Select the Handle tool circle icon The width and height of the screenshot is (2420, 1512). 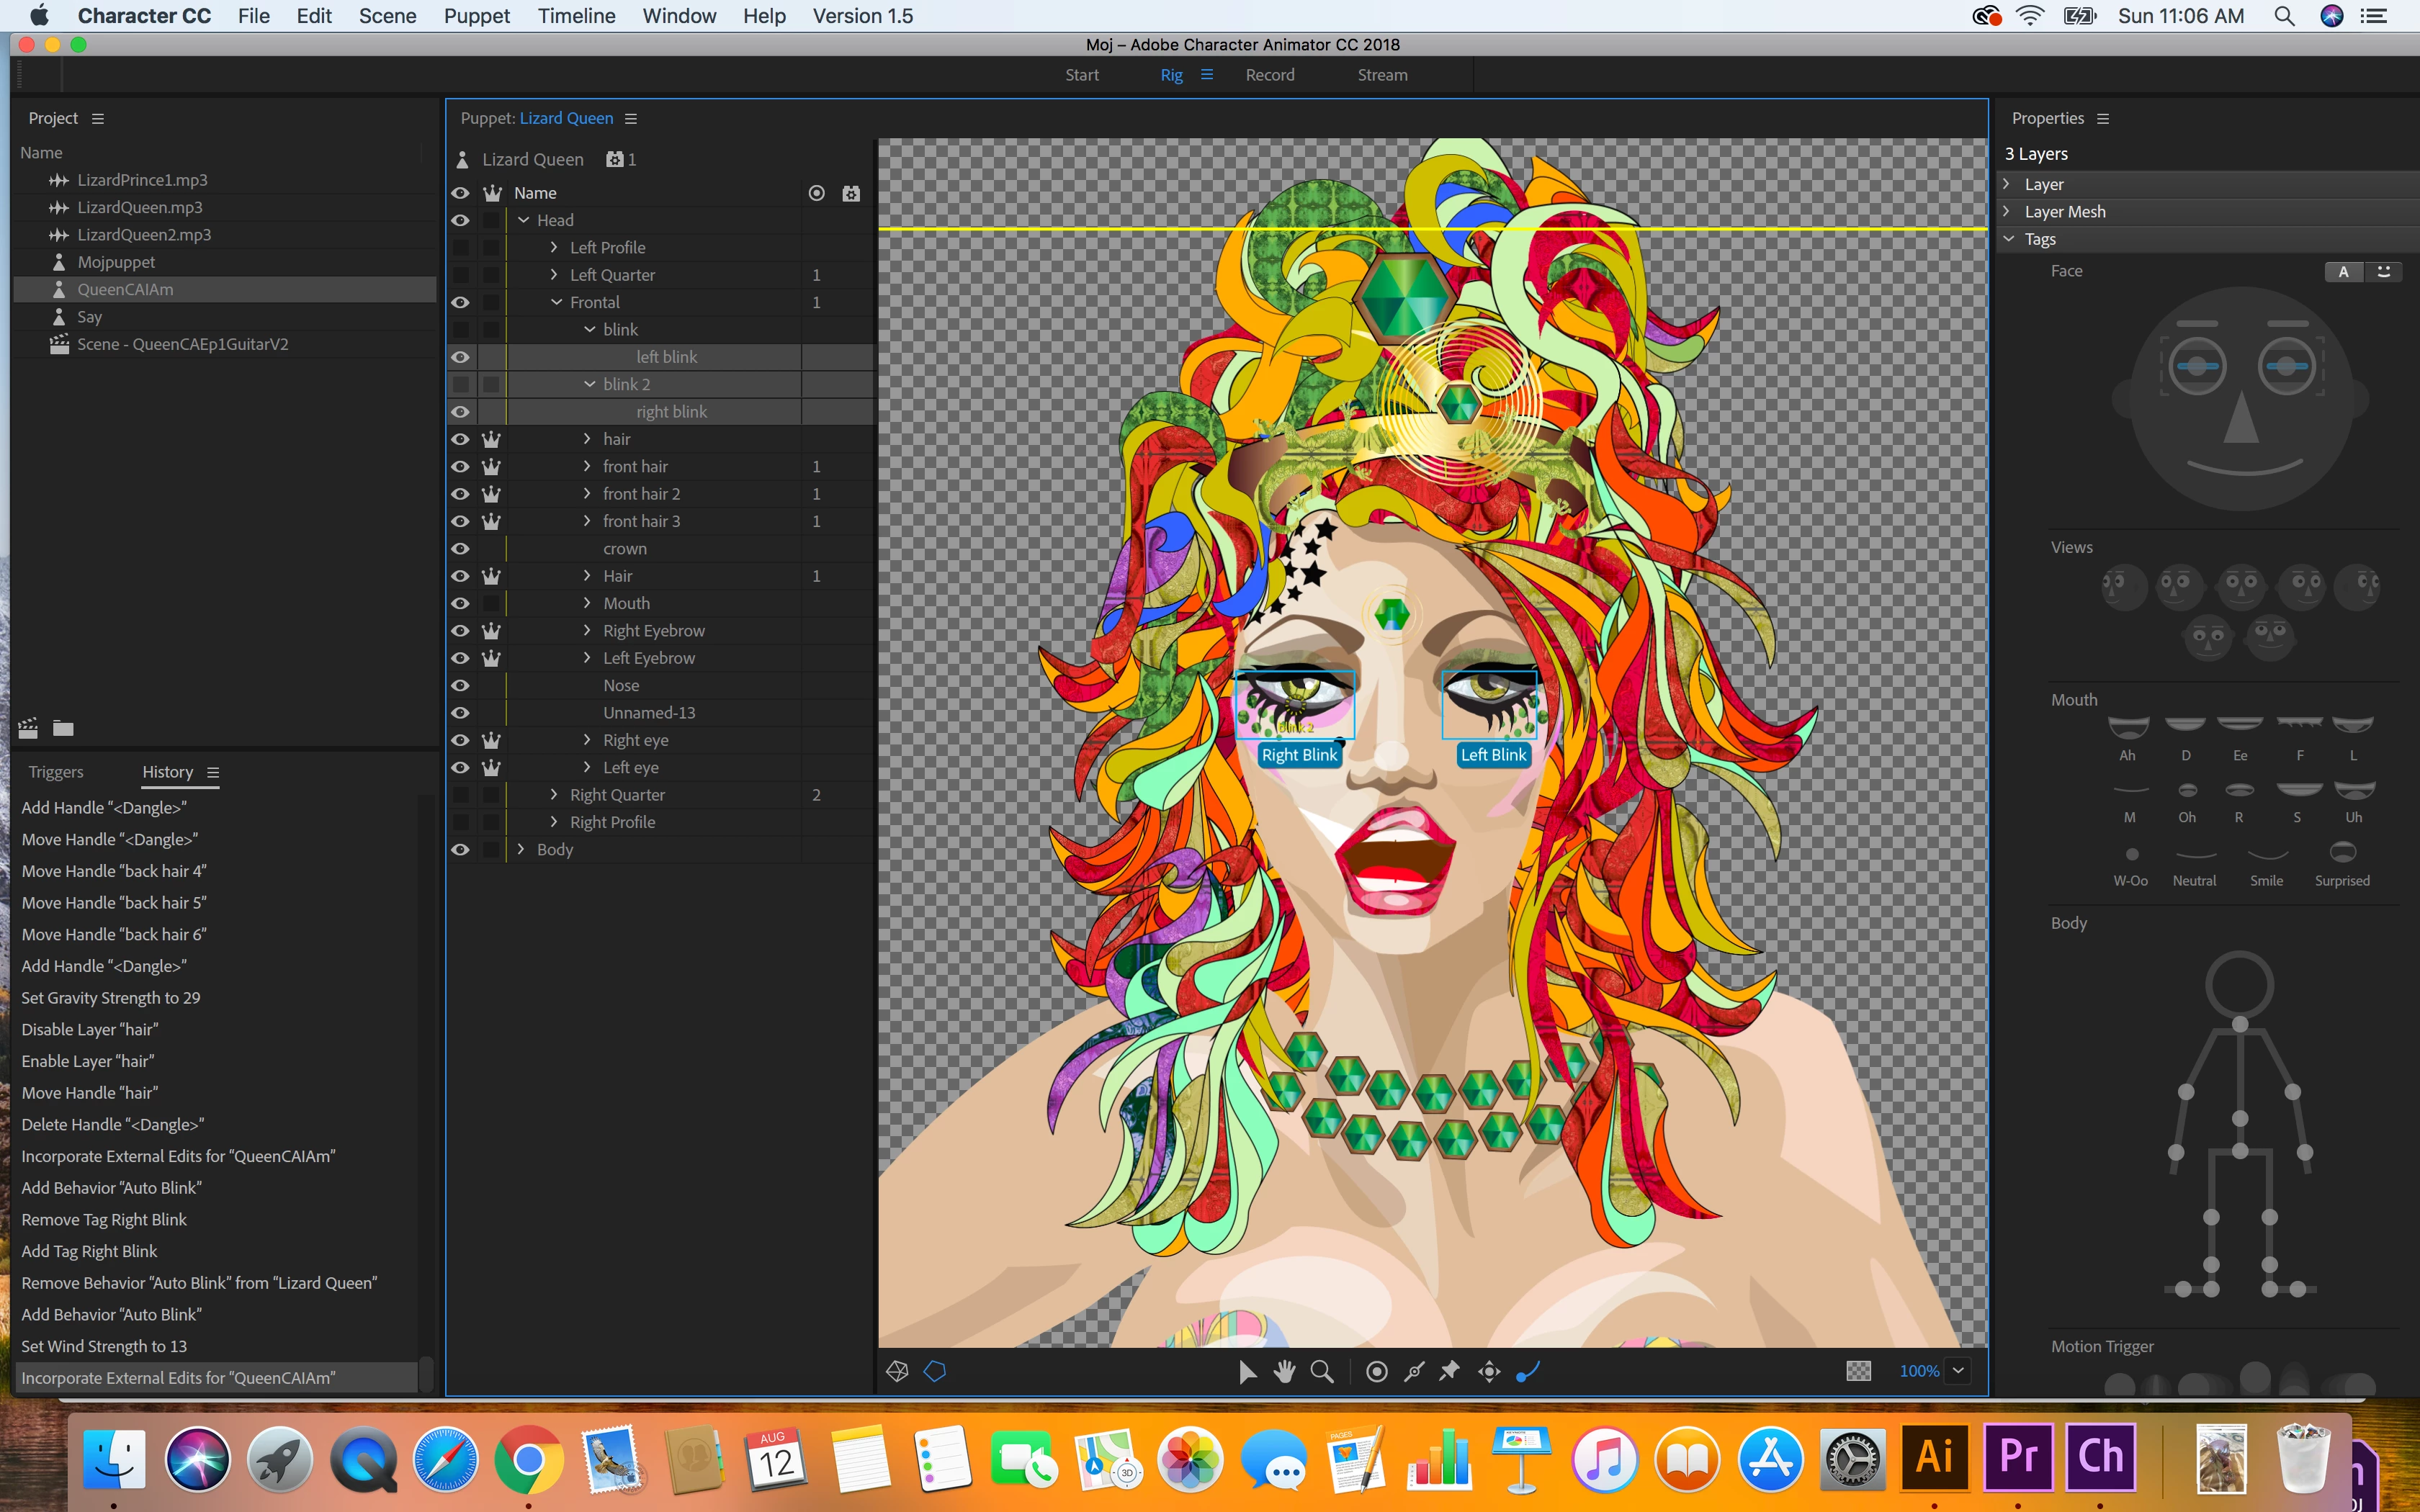point(1377,1371)
